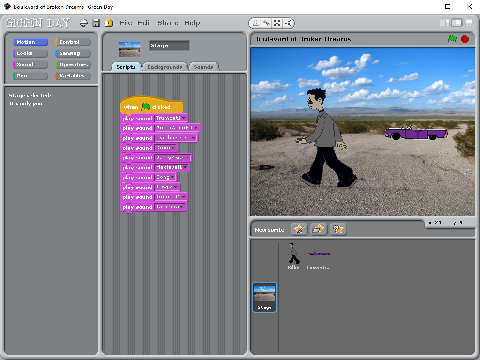480x360 pixels.
Task: Open the Help menu
Action: click(x=192, y=23)
